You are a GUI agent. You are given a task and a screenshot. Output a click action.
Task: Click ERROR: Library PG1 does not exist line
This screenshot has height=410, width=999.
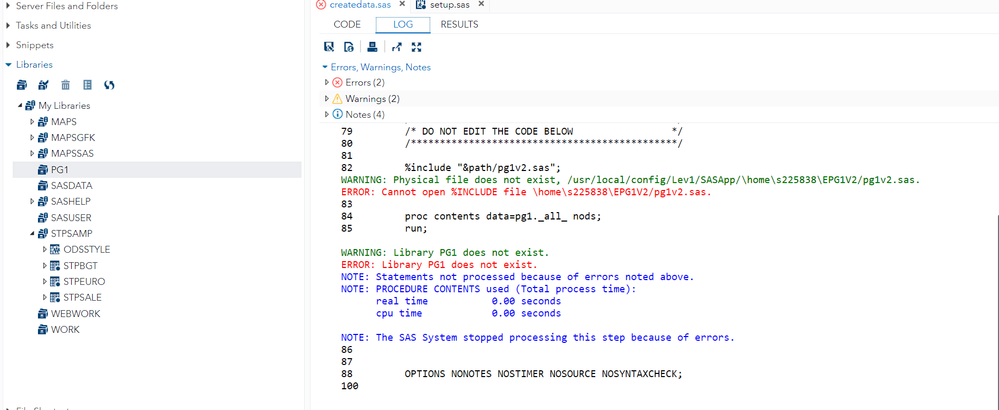439,264
